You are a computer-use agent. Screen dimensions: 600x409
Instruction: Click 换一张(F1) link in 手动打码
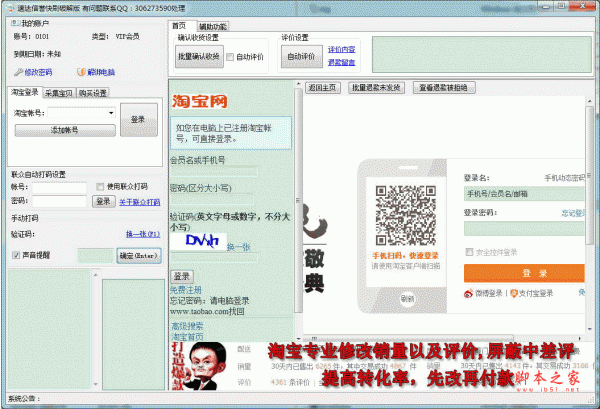pos(143,234)
